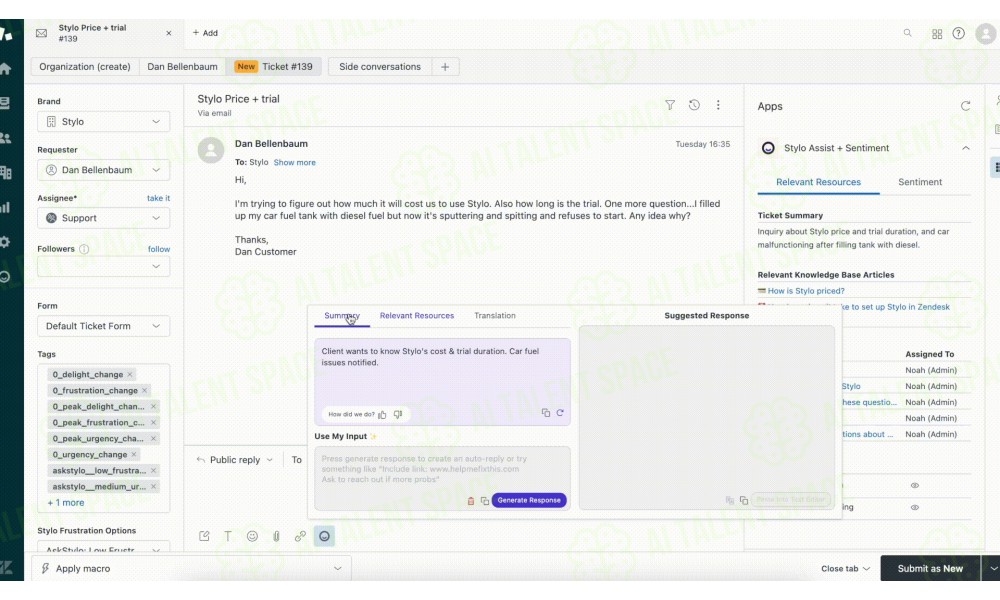Copy the suggested response
The image size is (1000, 600).
point(744,501)
